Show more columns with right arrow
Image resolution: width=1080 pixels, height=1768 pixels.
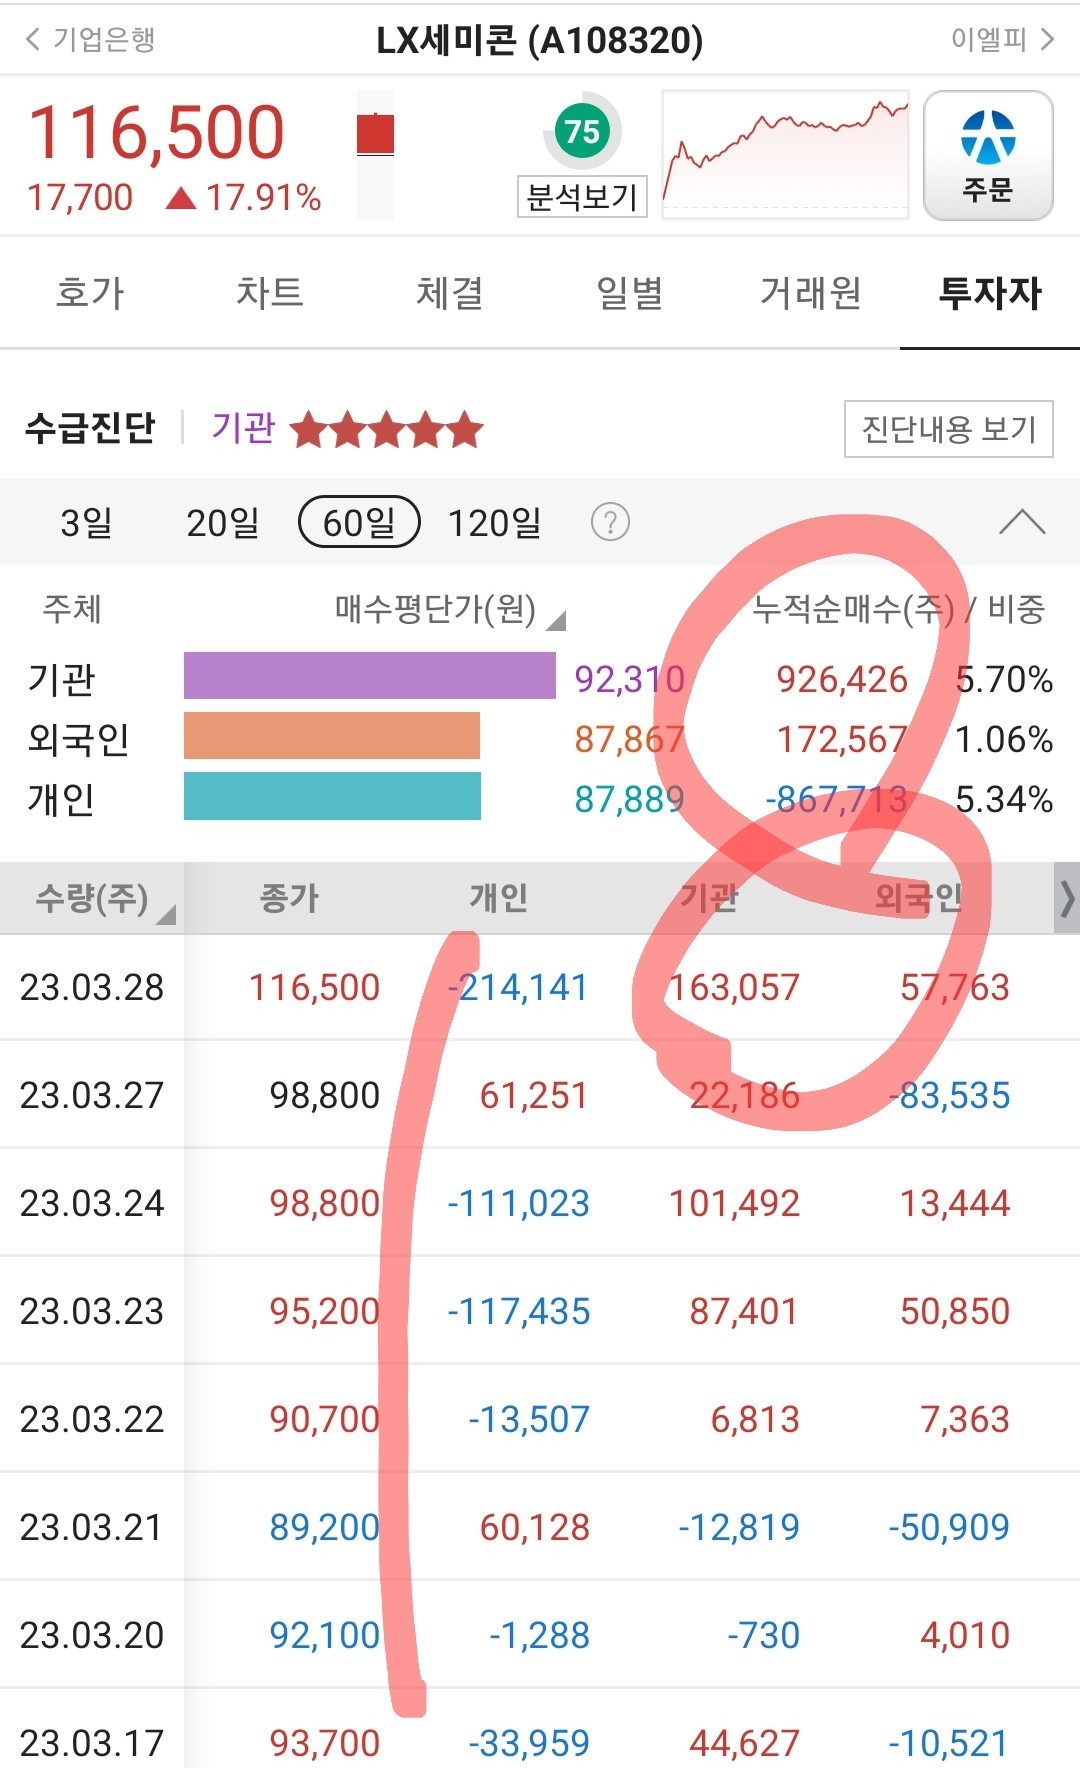point(1066,898)
